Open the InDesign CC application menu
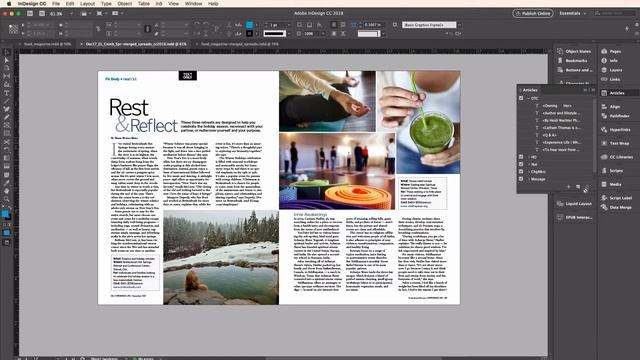Viewport: 640px width, 360px height. click(x=32, y=3)
